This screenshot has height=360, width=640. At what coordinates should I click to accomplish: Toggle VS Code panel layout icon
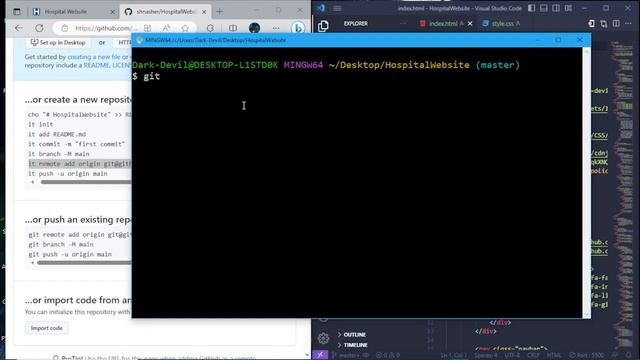tap(544, 8)
